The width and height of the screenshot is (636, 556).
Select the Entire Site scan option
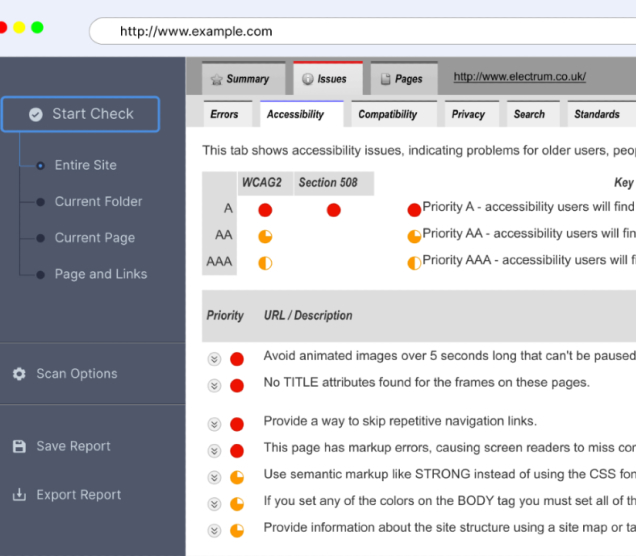(86, 165)
